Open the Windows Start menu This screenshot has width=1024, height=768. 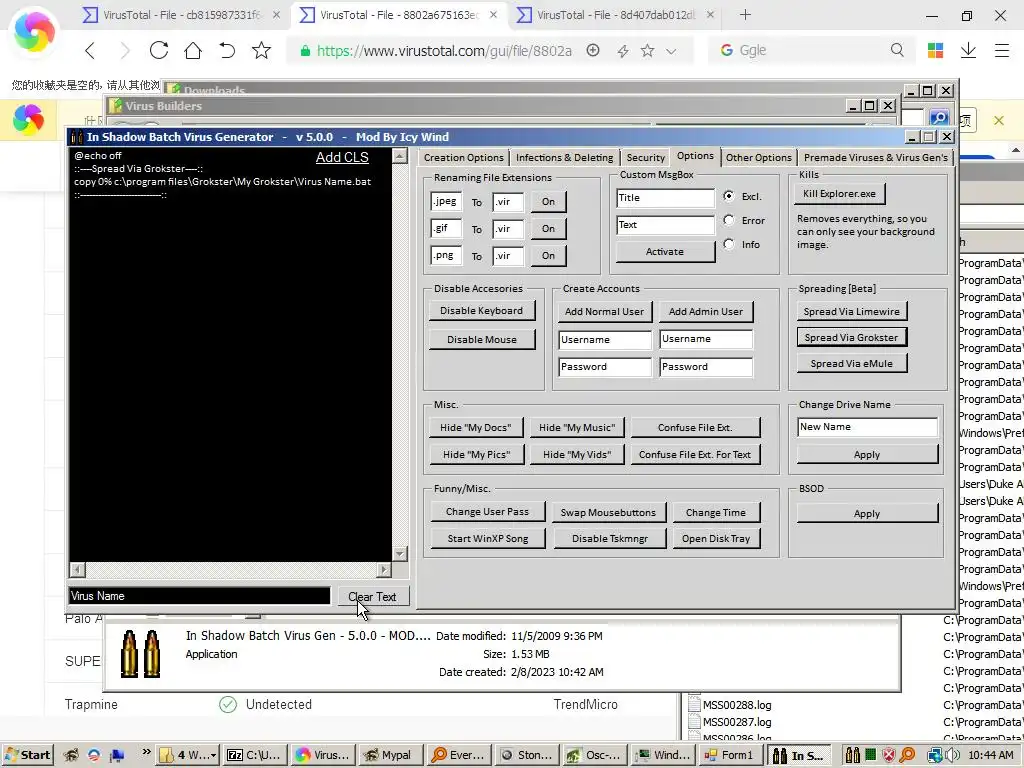point(27,755)
